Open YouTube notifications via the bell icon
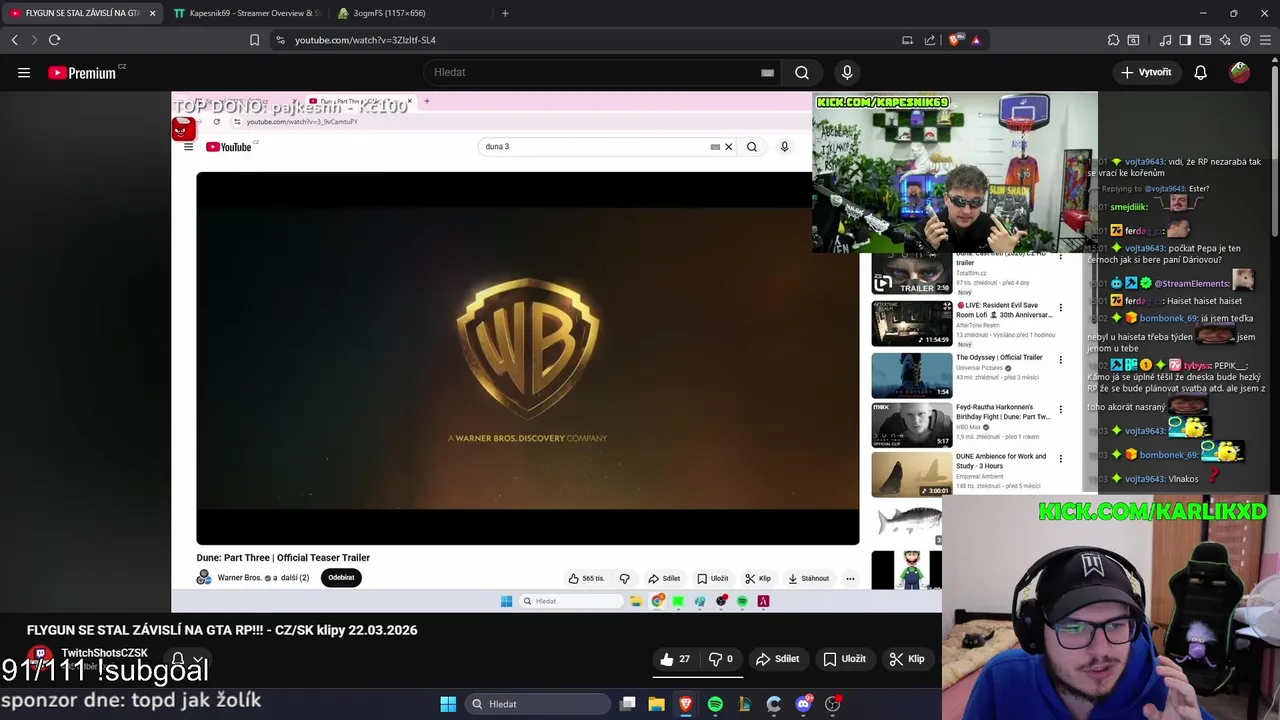 pyautogui.click(x=1201, y=72)
